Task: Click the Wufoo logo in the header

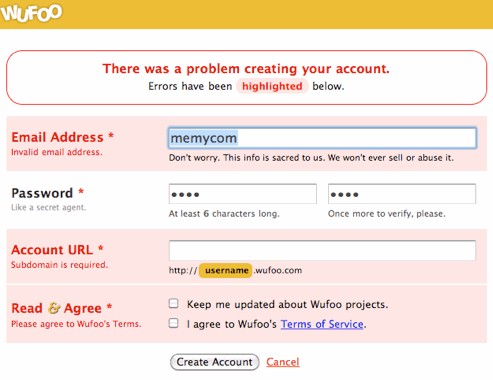Action: coord(31,13)
